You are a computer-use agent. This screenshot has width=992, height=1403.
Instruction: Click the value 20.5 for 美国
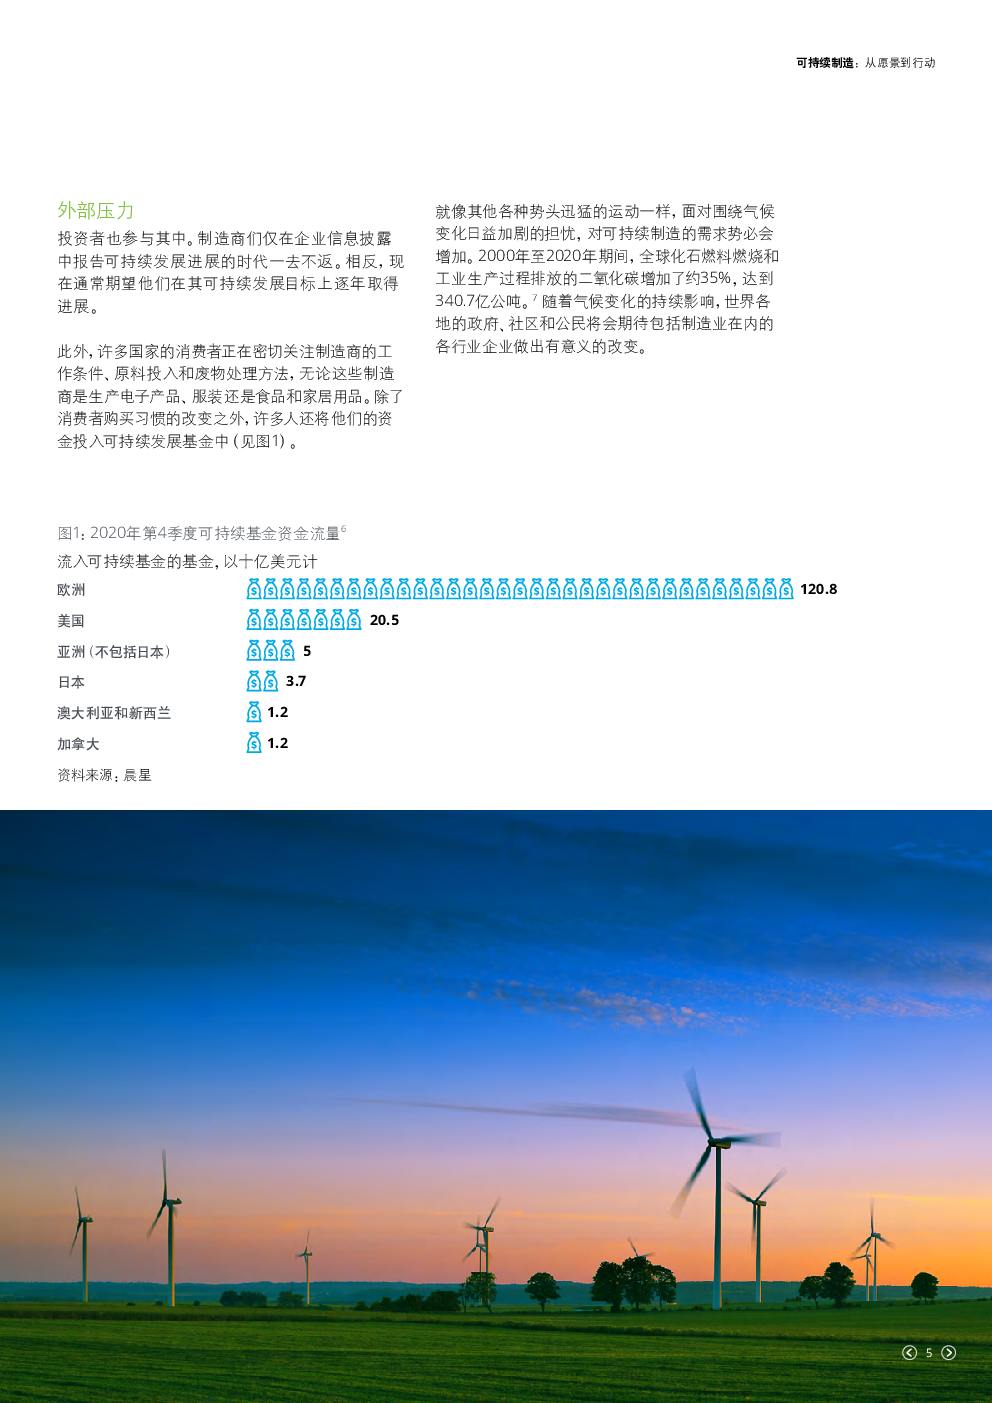384,620
